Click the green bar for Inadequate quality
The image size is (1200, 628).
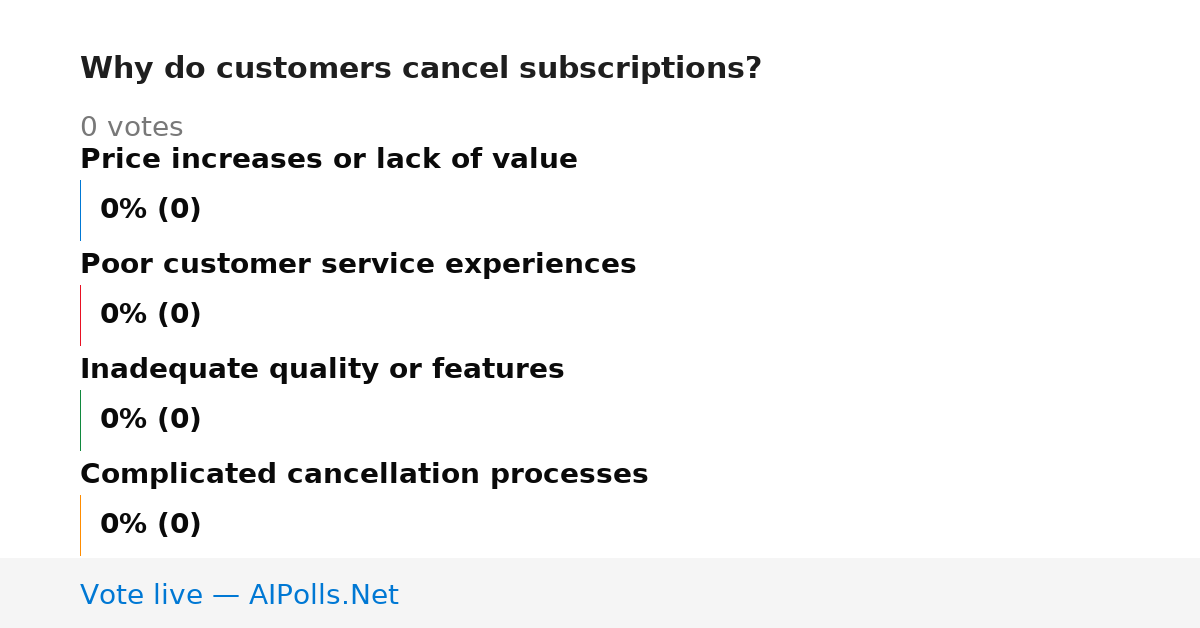pyautogui.click(x=80, y=420)
